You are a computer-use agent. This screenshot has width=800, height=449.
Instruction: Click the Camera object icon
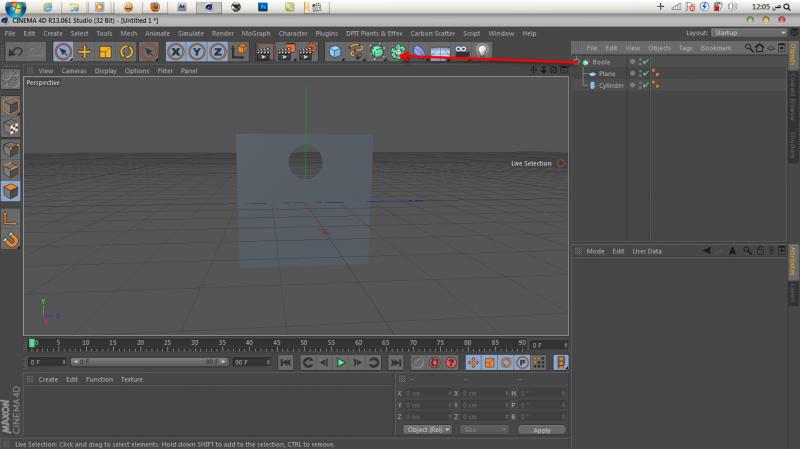pos(461,51)
